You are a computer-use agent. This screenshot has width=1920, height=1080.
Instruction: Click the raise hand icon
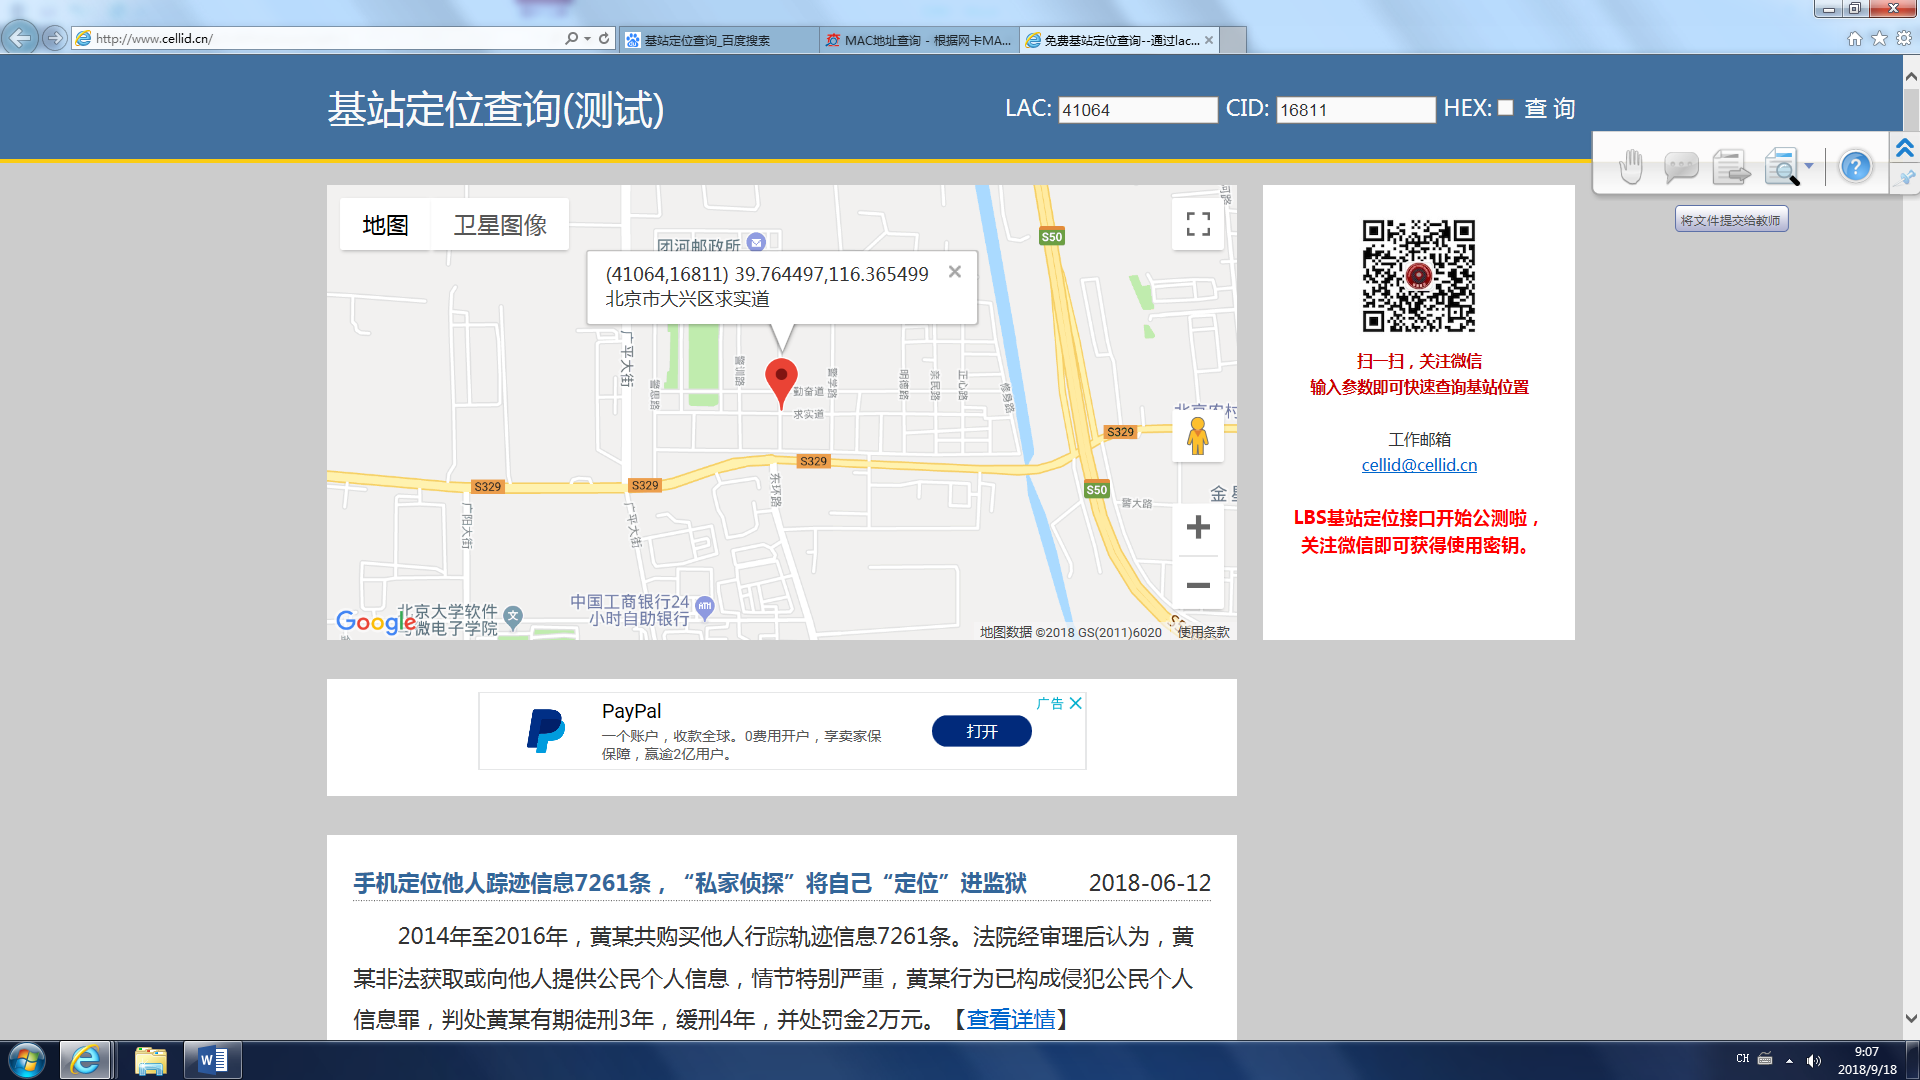point(1631,167)
